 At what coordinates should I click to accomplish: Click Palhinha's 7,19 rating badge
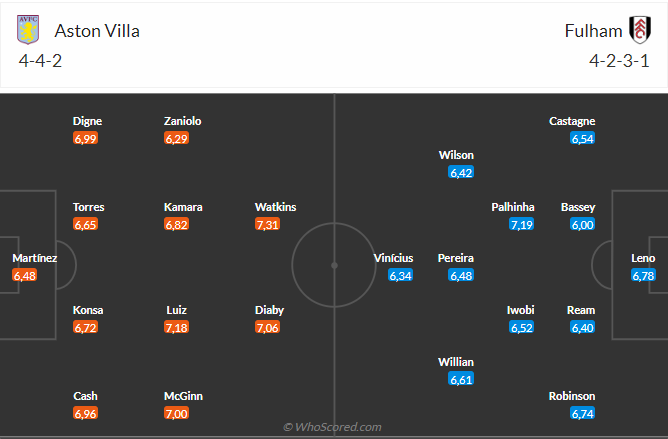pyautogui.click(x=521, y=225)
